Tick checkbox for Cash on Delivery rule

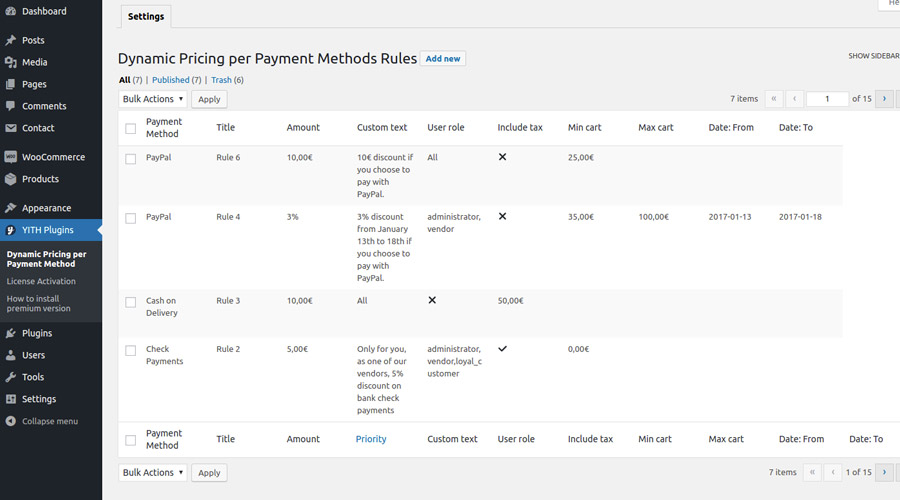click(x=131, y=302)
